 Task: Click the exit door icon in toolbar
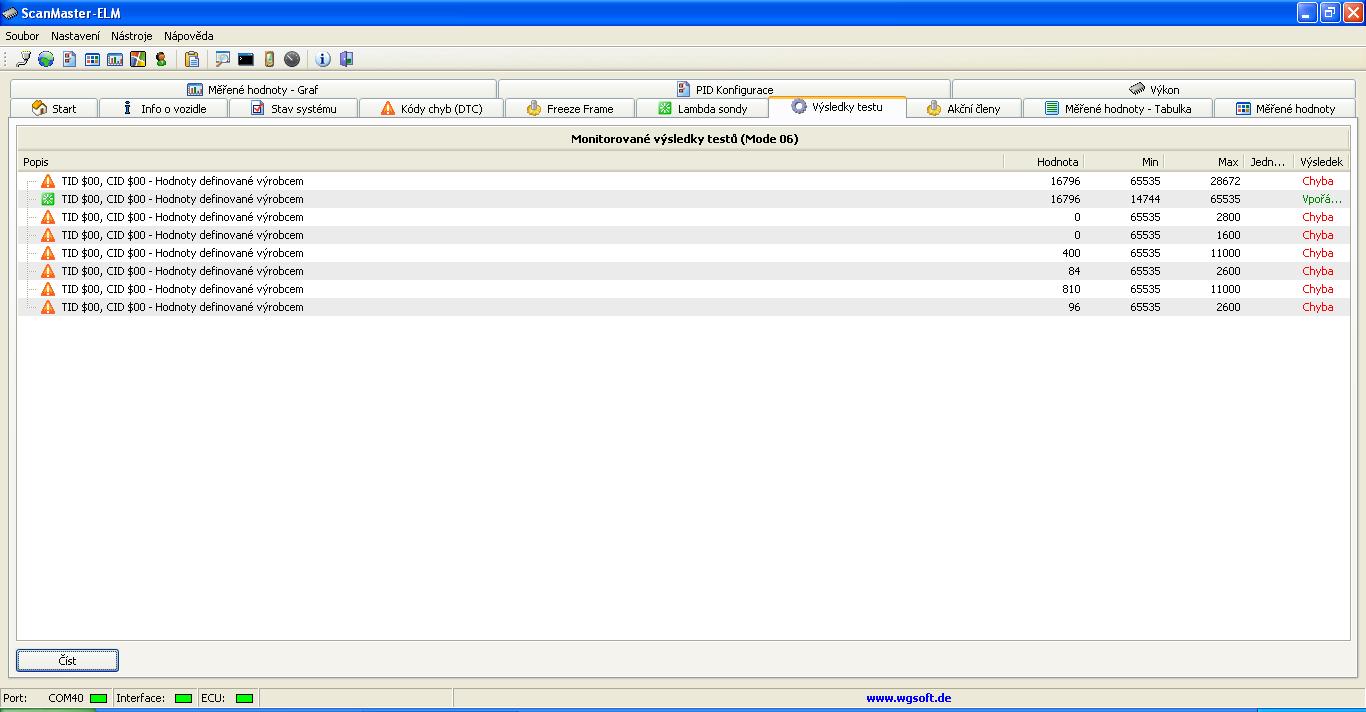point(346,59)
